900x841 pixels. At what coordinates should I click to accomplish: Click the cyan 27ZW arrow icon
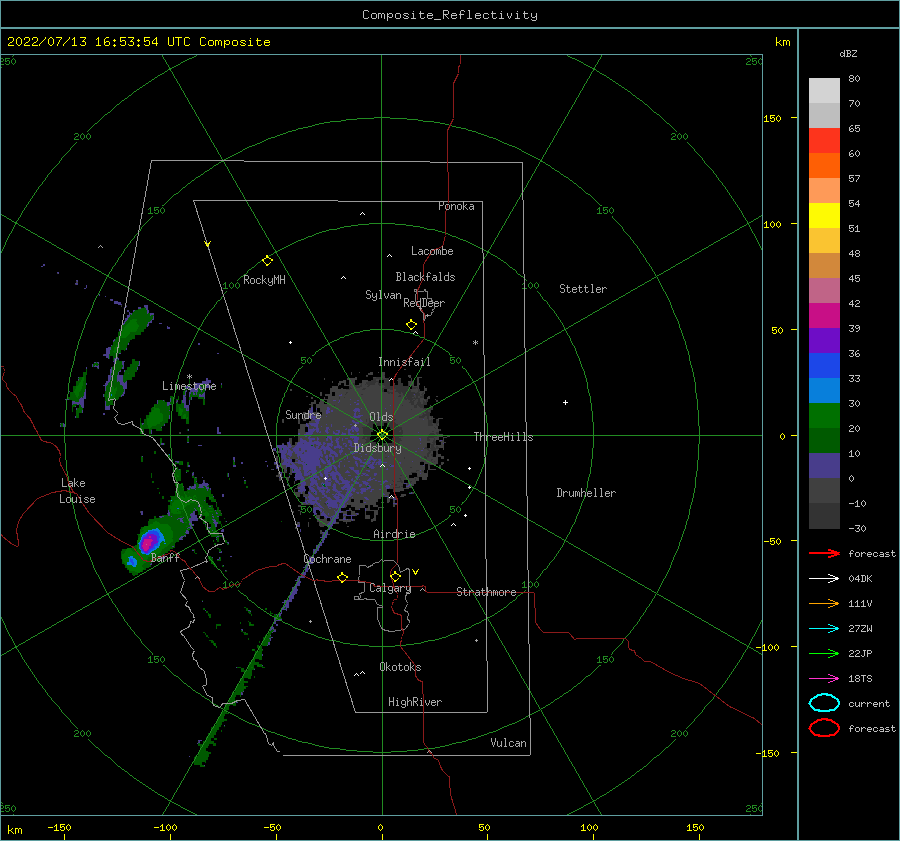point(824,629)
